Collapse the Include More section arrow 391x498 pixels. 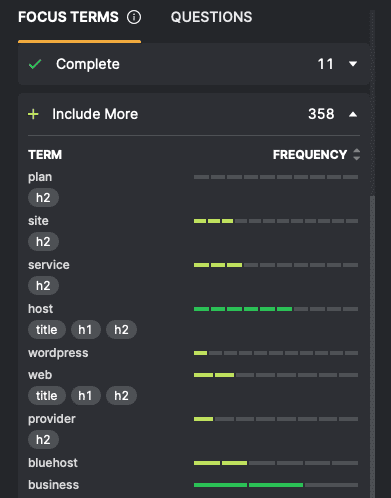(x=353, y=115)
